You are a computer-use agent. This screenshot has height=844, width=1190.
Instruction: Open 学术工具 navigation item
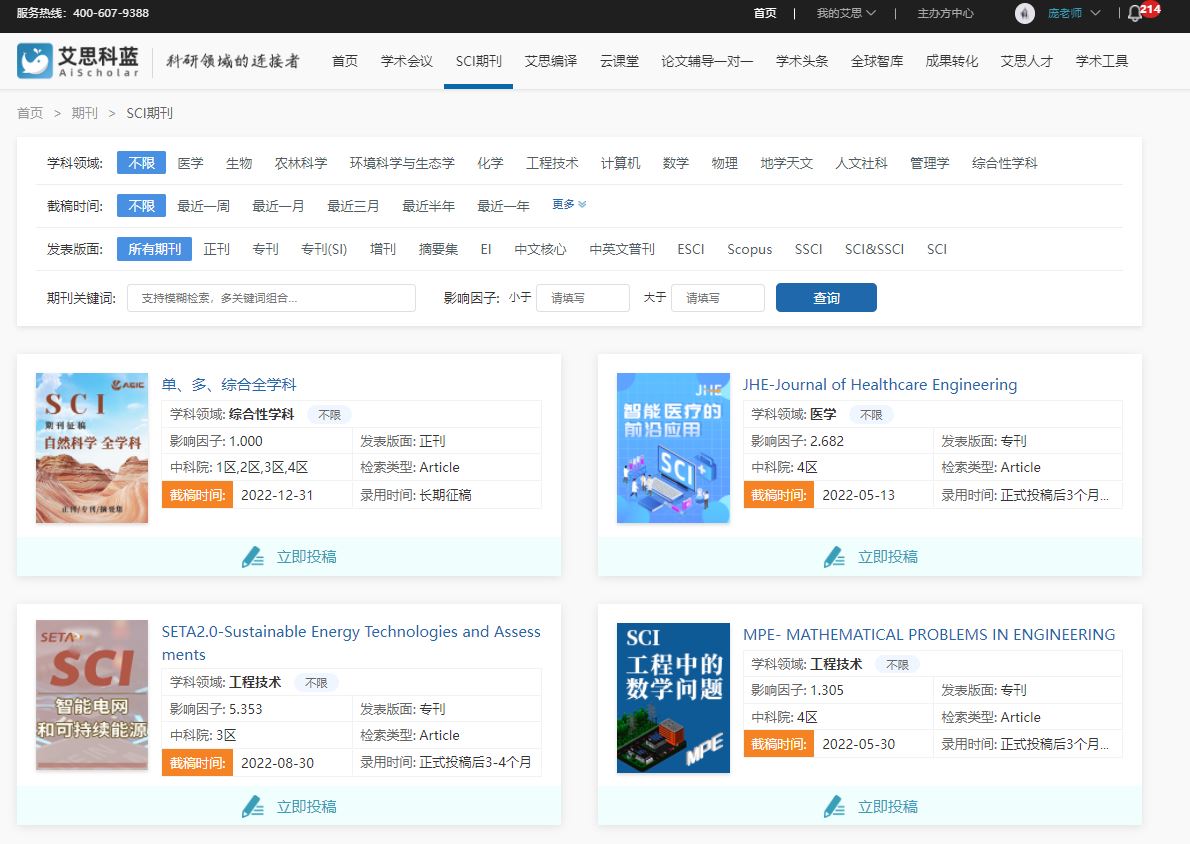tap(1102, 61)
